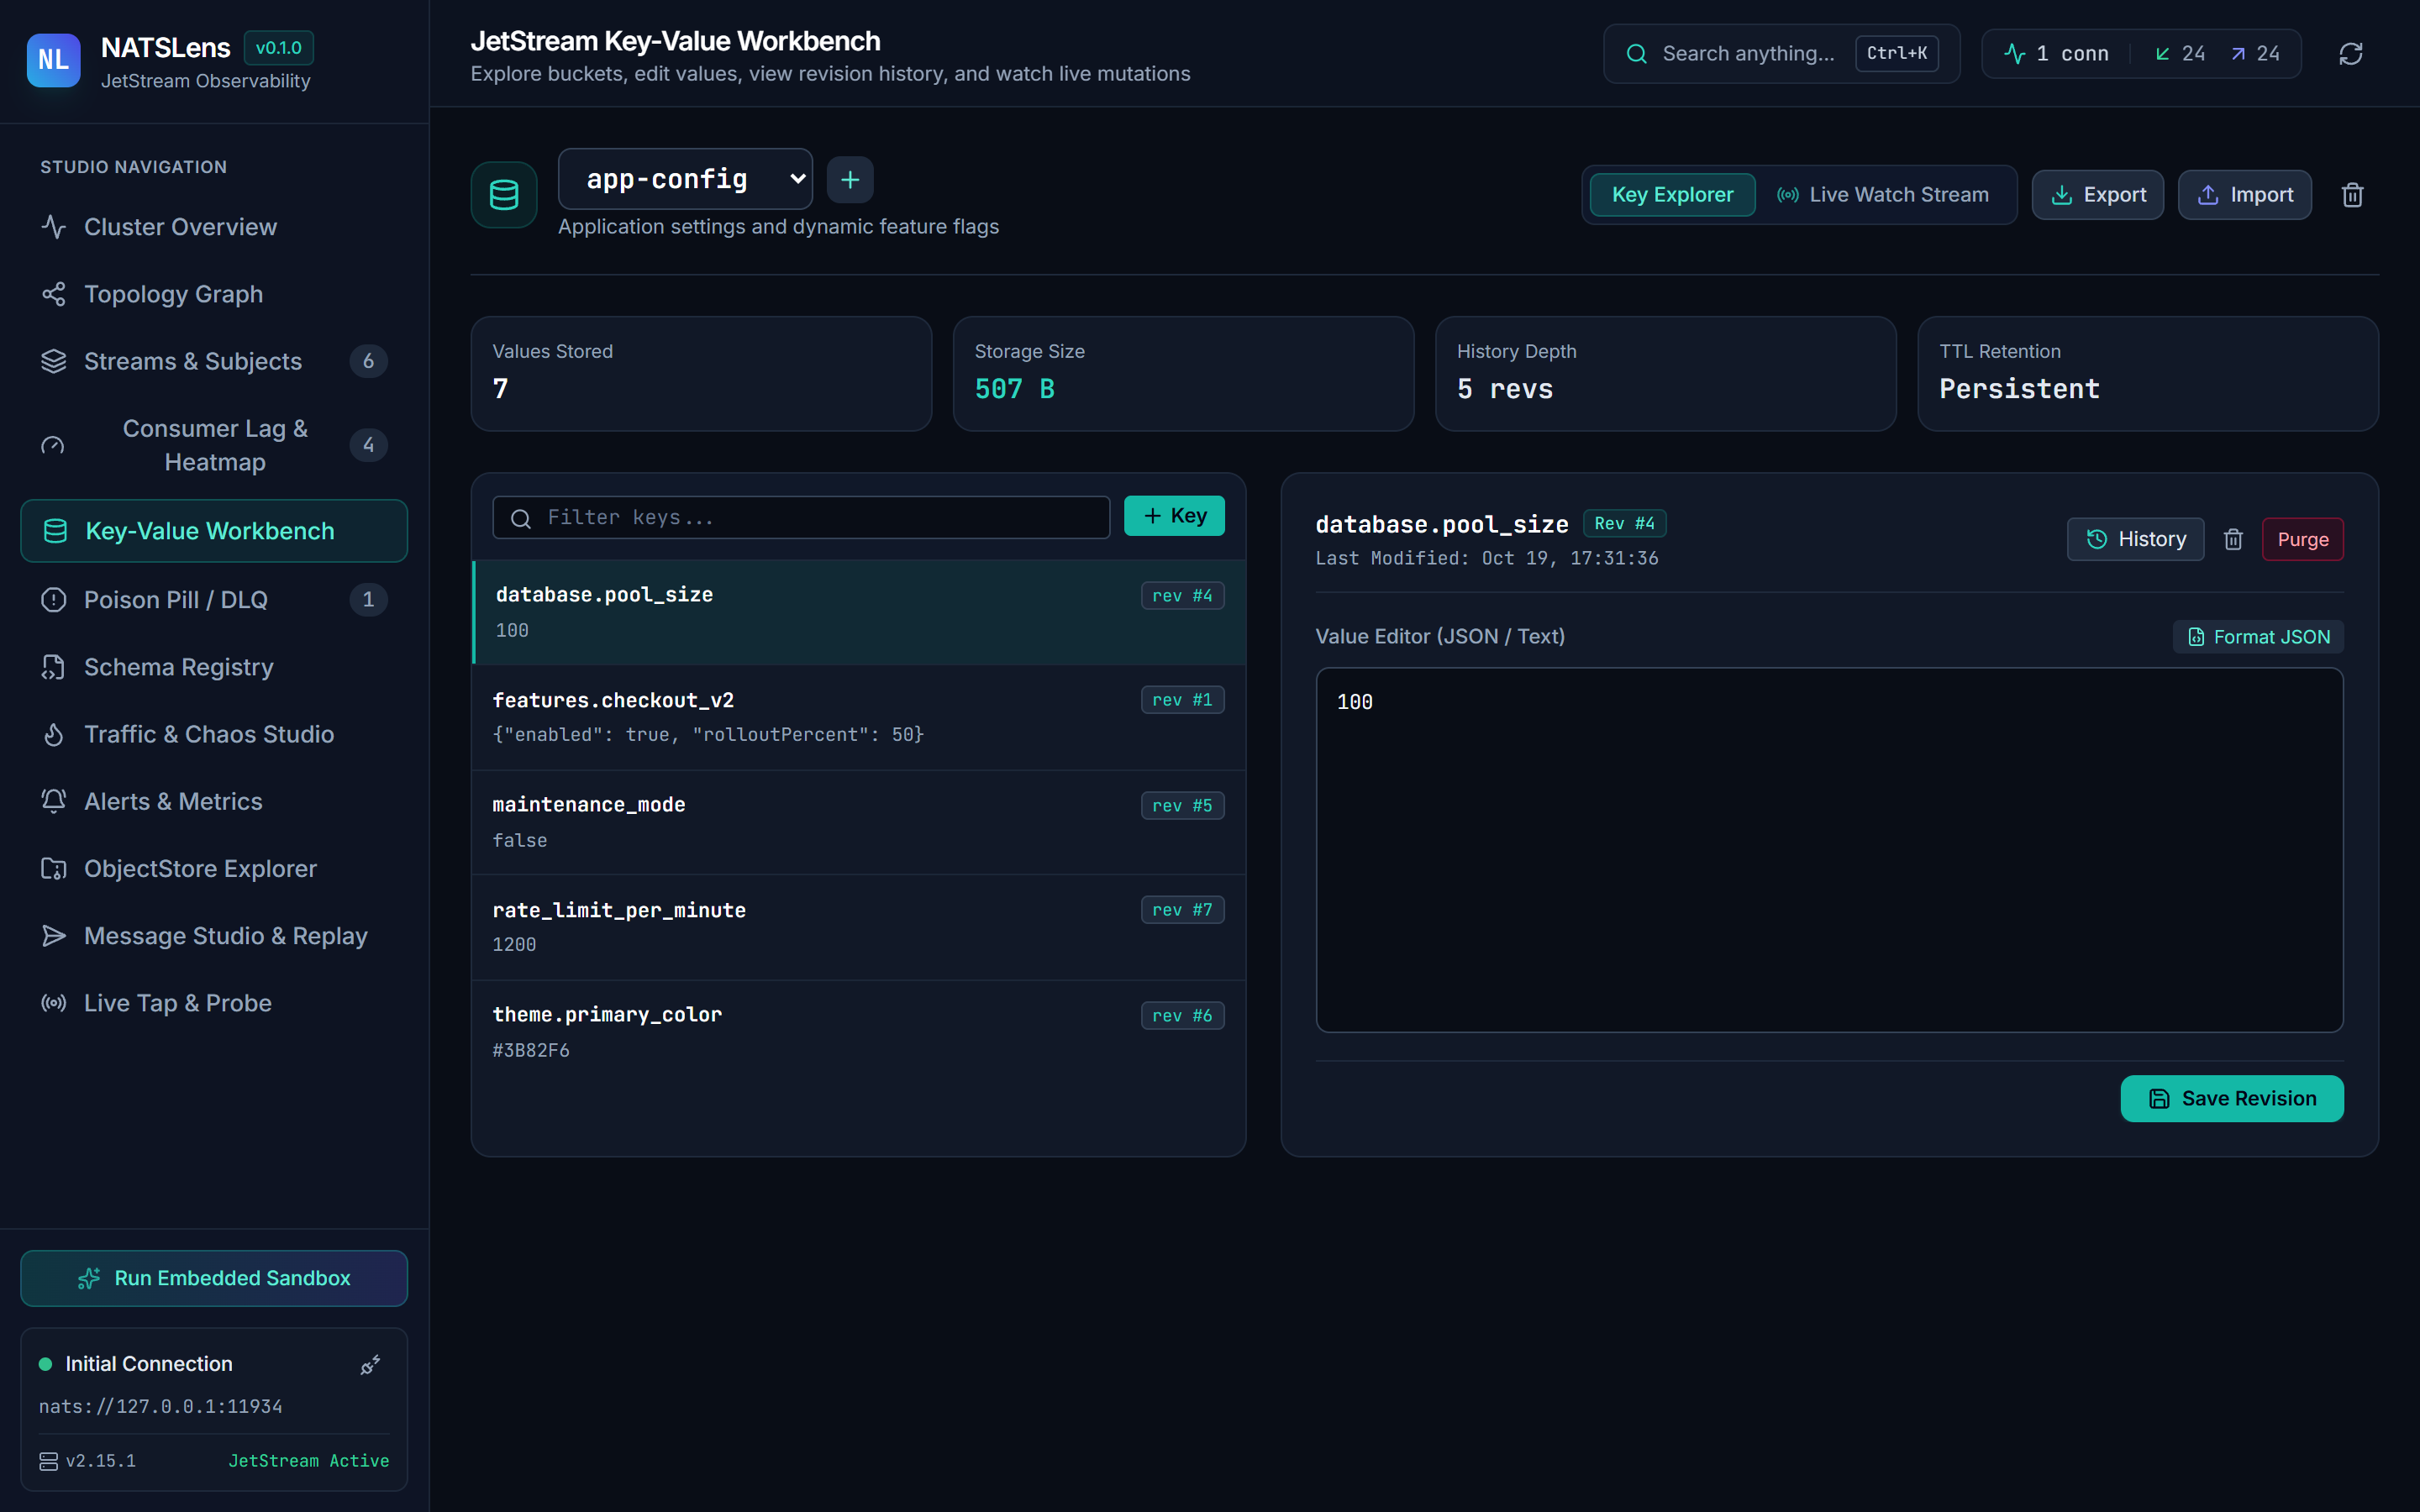Click the NL logo in the sidebar header
The image size is (2420, 1512).
[x=53, y=60]
